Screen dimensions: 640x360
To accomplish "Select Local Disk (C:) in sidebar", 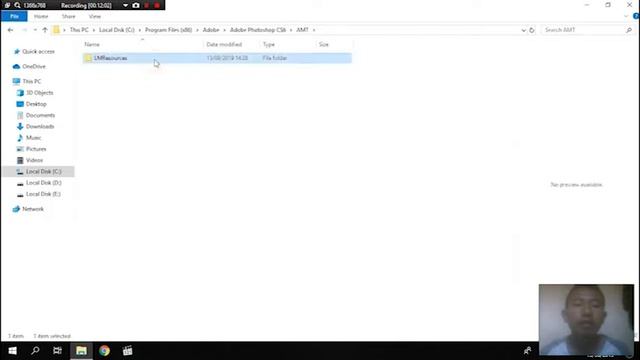I will point(38,171).
